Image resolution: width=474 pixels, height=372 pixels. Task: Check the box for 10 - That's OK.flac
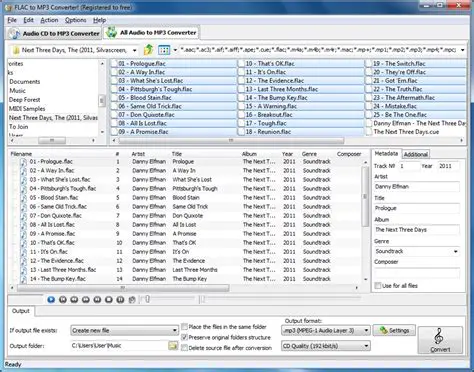point(242,64)
